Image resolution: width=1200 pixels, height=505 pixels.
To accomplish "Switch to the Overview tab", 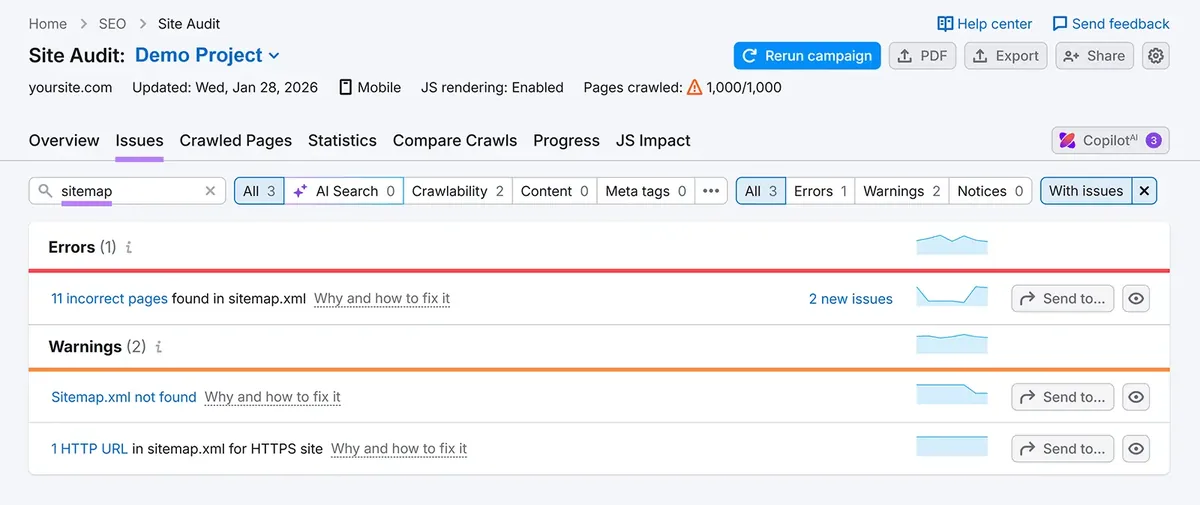I will 64,140.
